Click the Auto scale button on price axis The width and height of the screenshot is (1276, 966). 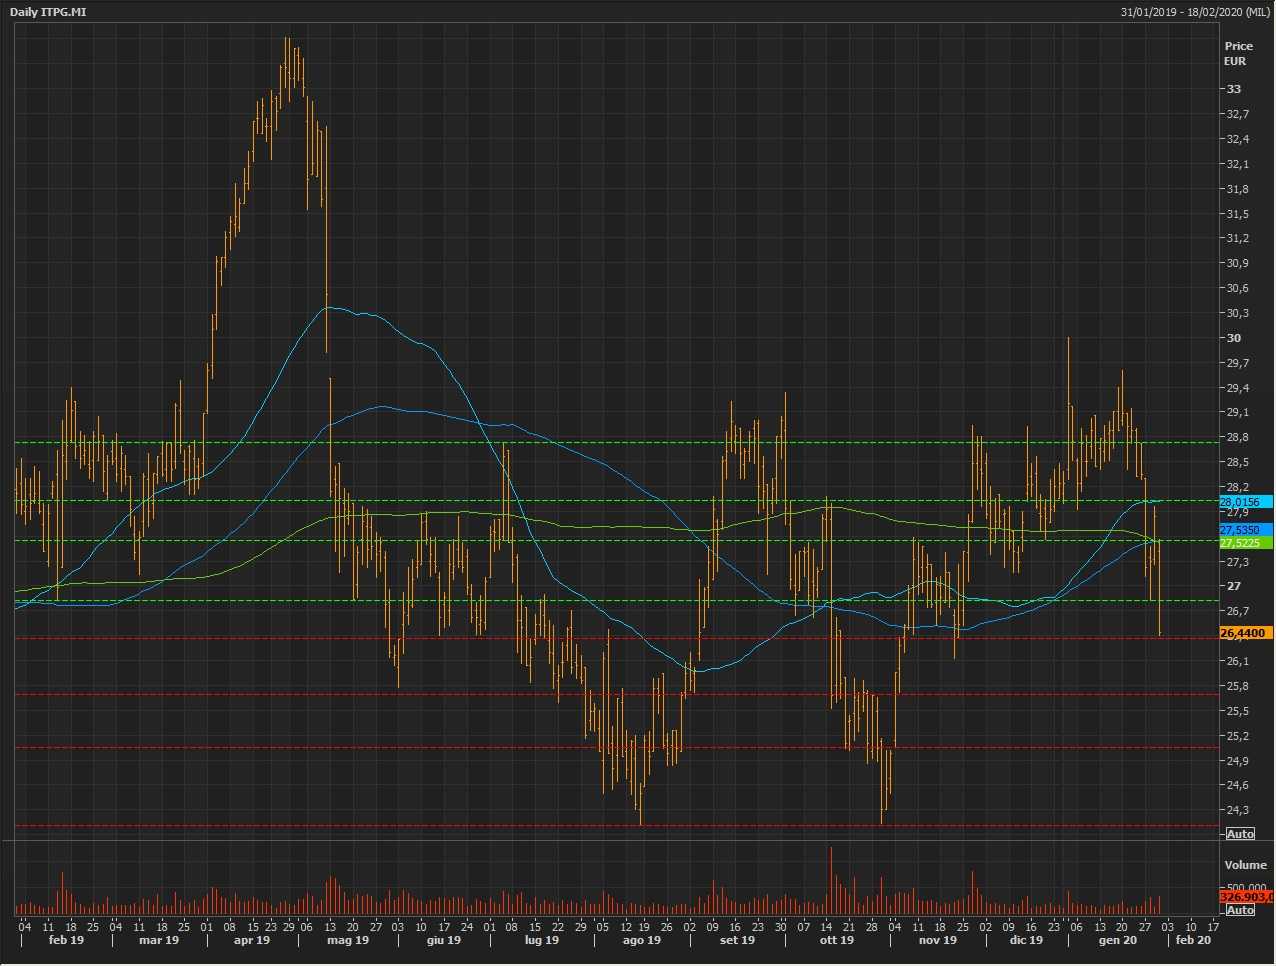point(1240,834)
